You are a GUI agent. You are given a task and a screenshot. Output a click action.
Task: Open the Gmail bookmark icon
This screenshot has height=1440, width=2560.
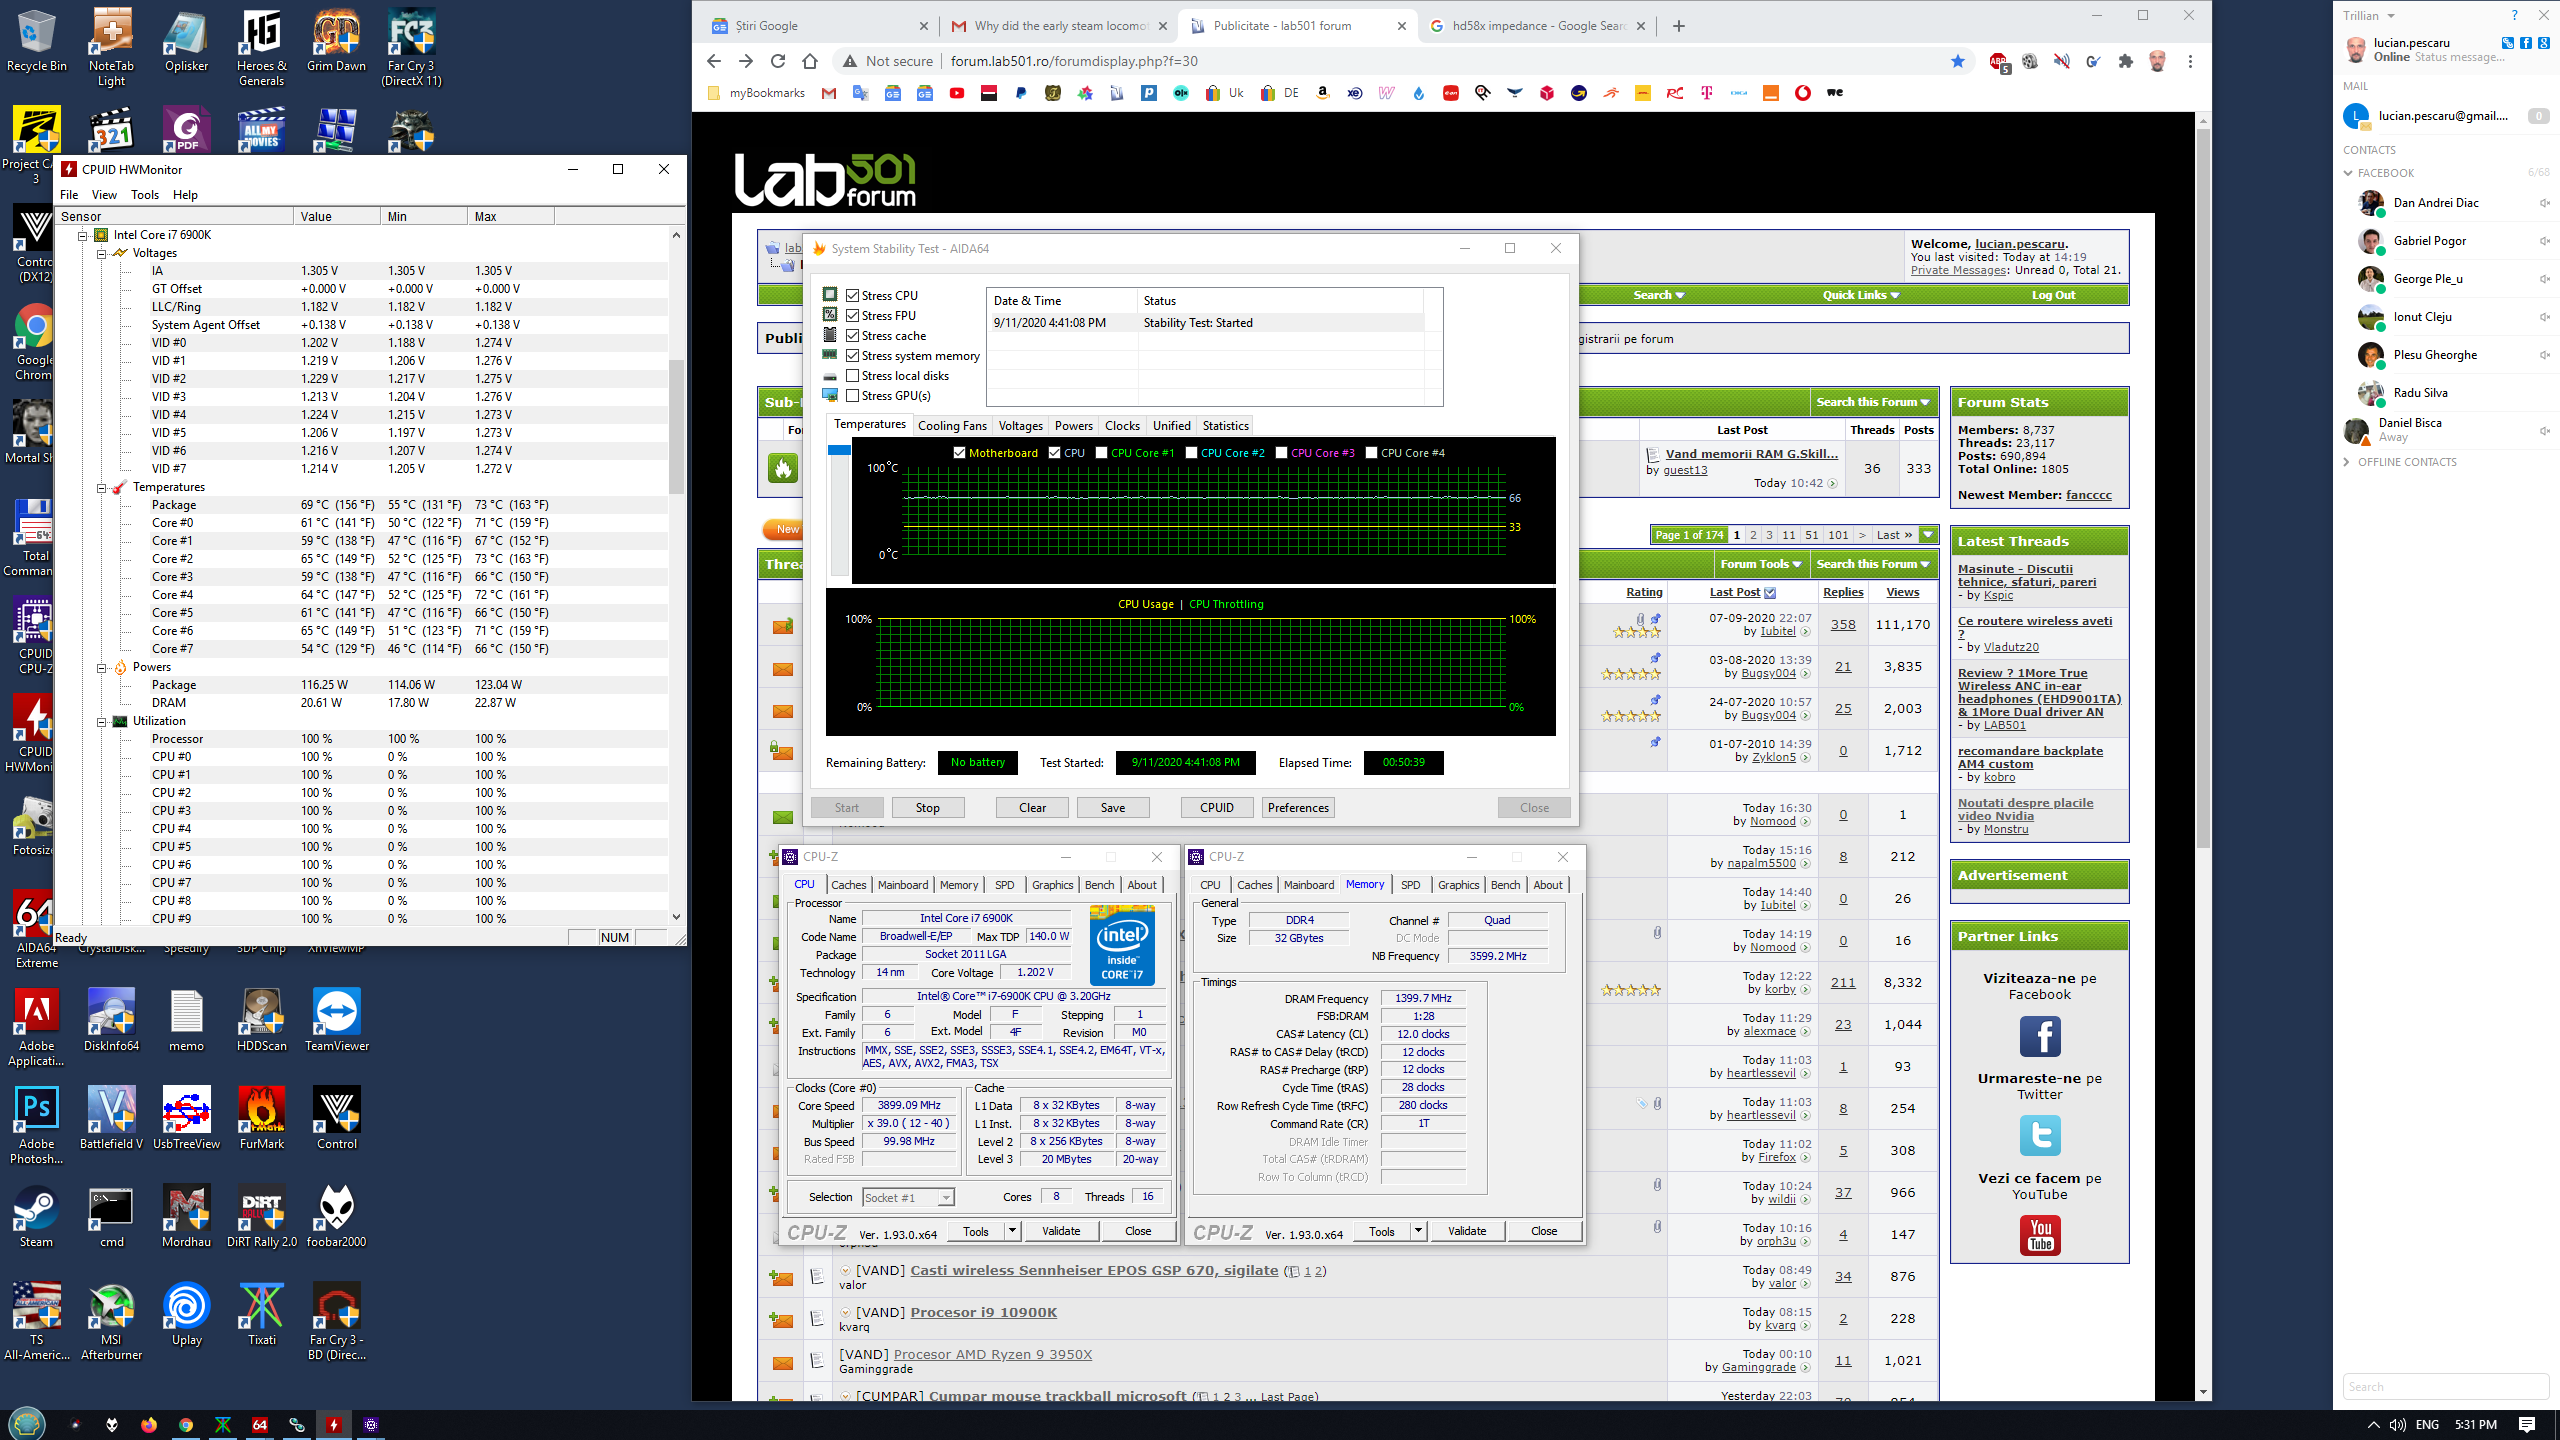click(x=828, y=93)
